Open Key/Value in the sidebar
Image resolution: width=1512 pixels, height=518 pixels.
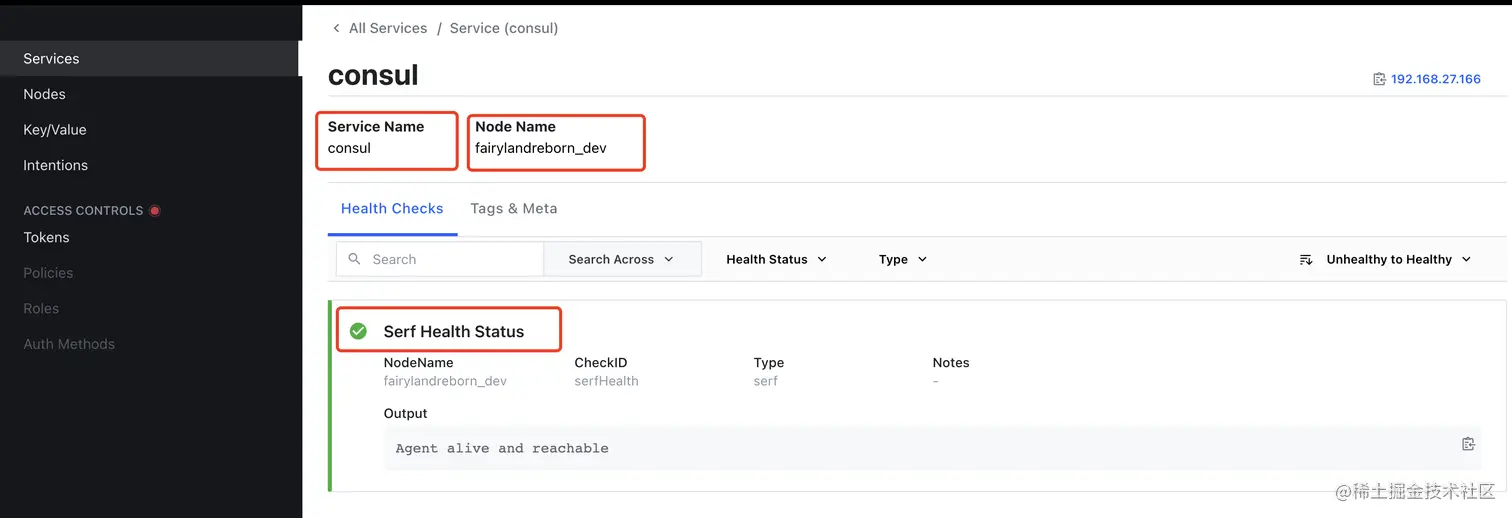tap(55, 130)
